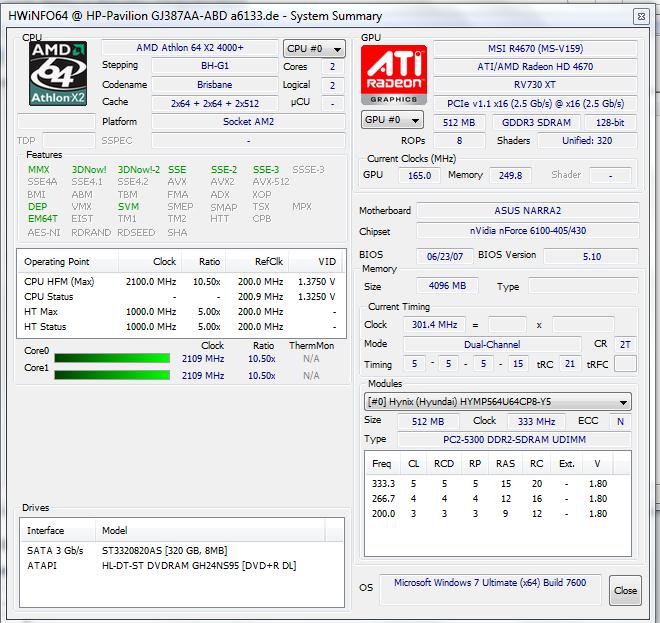
Task: Click the Stepping value BH-G1
Action: (x=215, y=66)
